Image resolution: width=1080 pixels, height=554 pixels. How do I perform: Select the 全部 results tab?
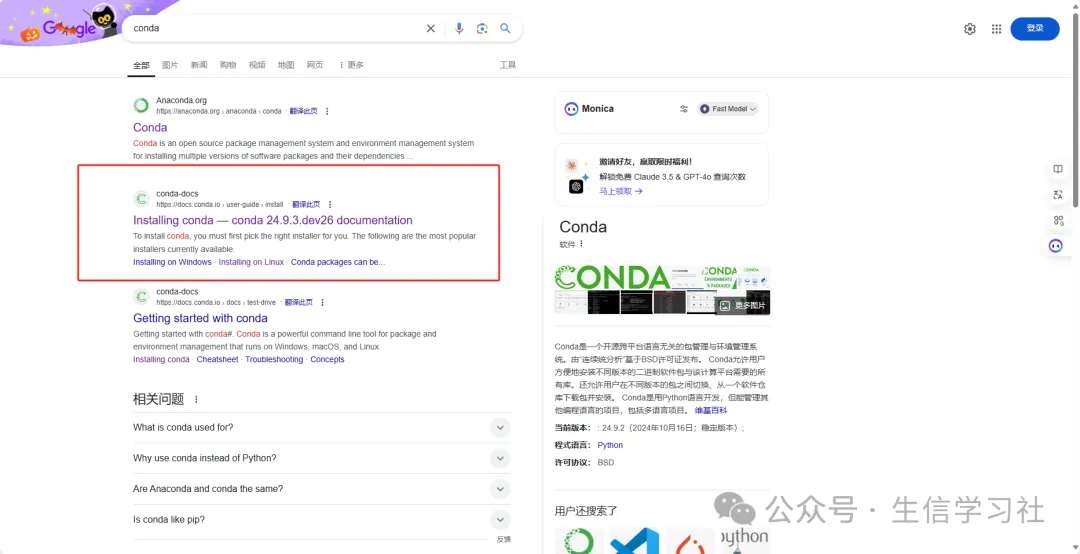pos(141,65)
